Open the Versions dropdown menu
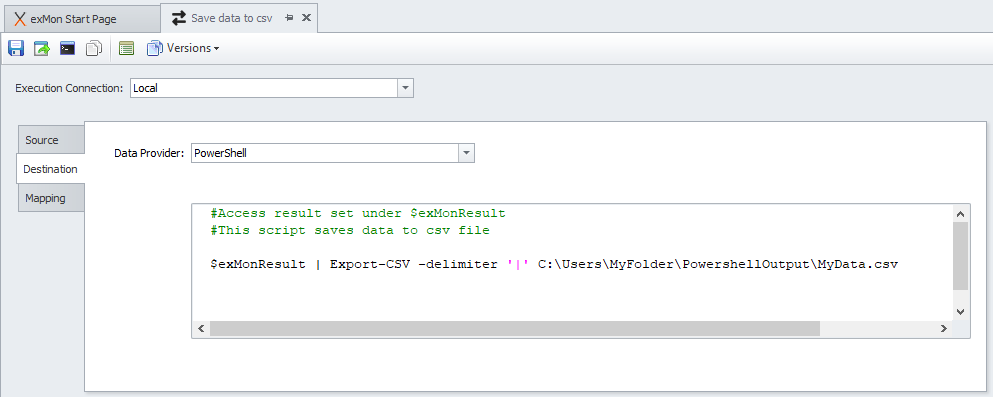The height and width of the screenshot is (397, 993). coord(184,48)
